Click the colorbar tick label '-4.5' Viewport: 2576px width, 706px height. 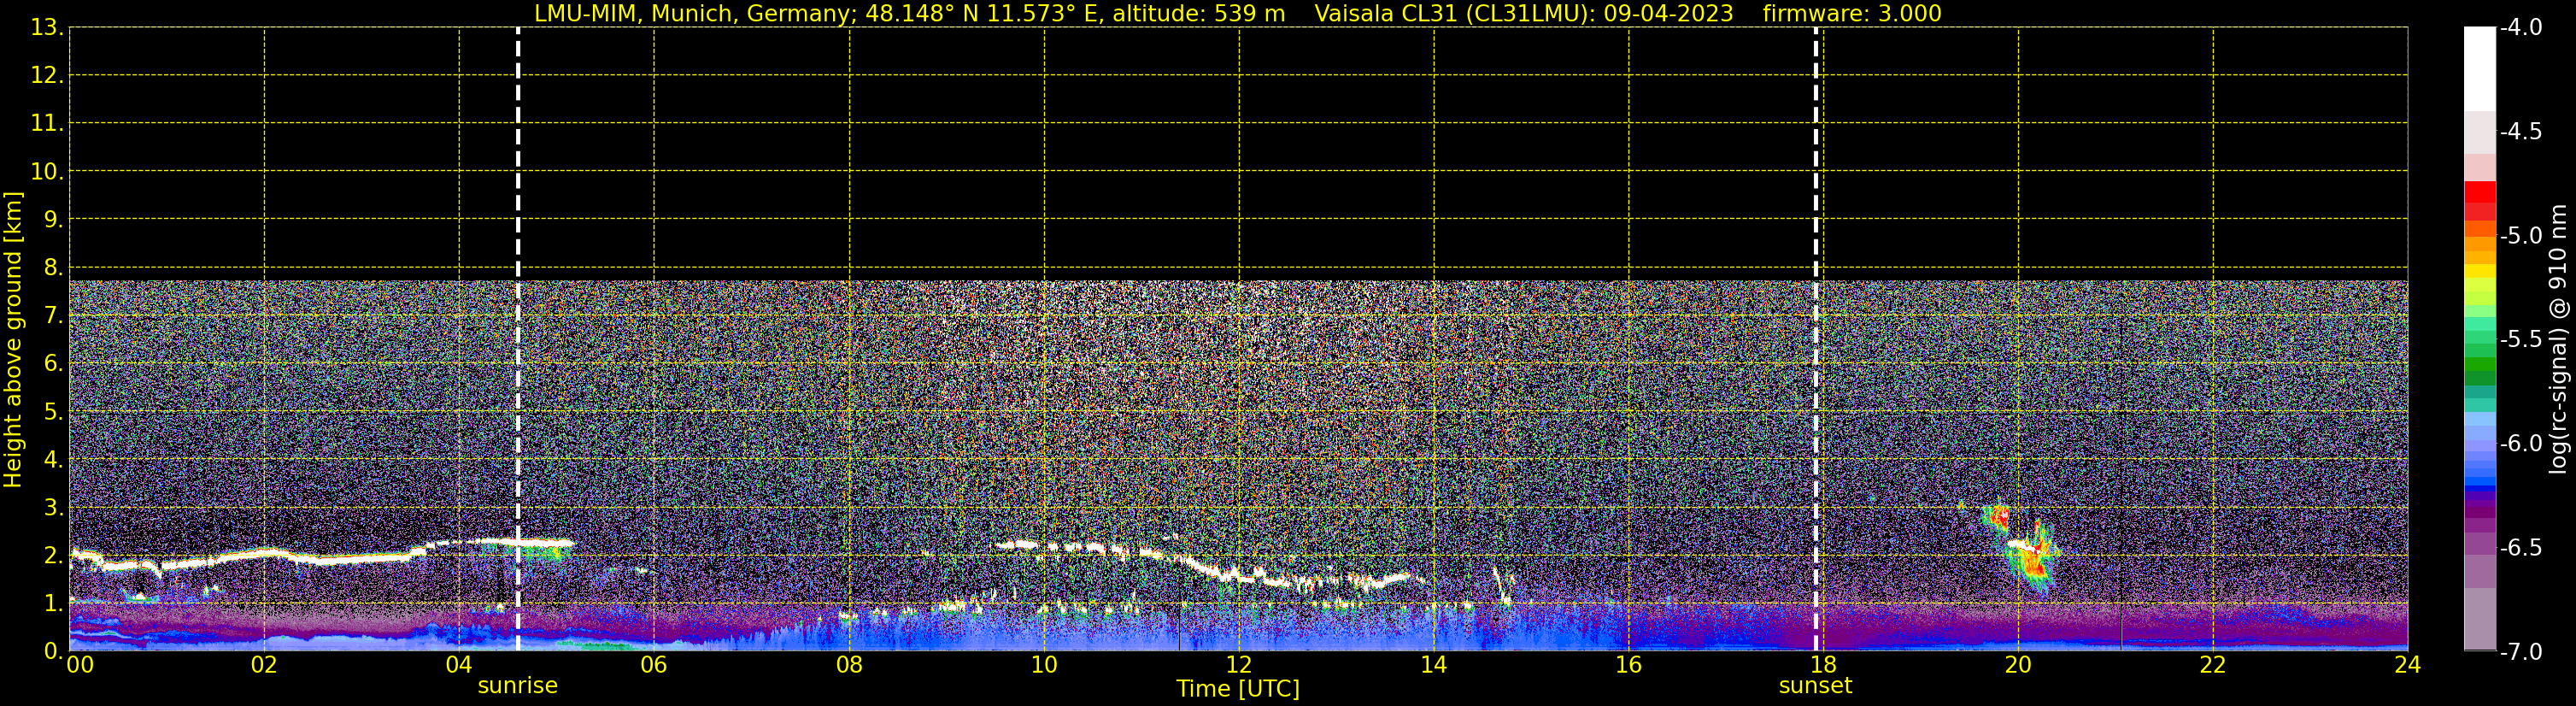click(2520, 132)
